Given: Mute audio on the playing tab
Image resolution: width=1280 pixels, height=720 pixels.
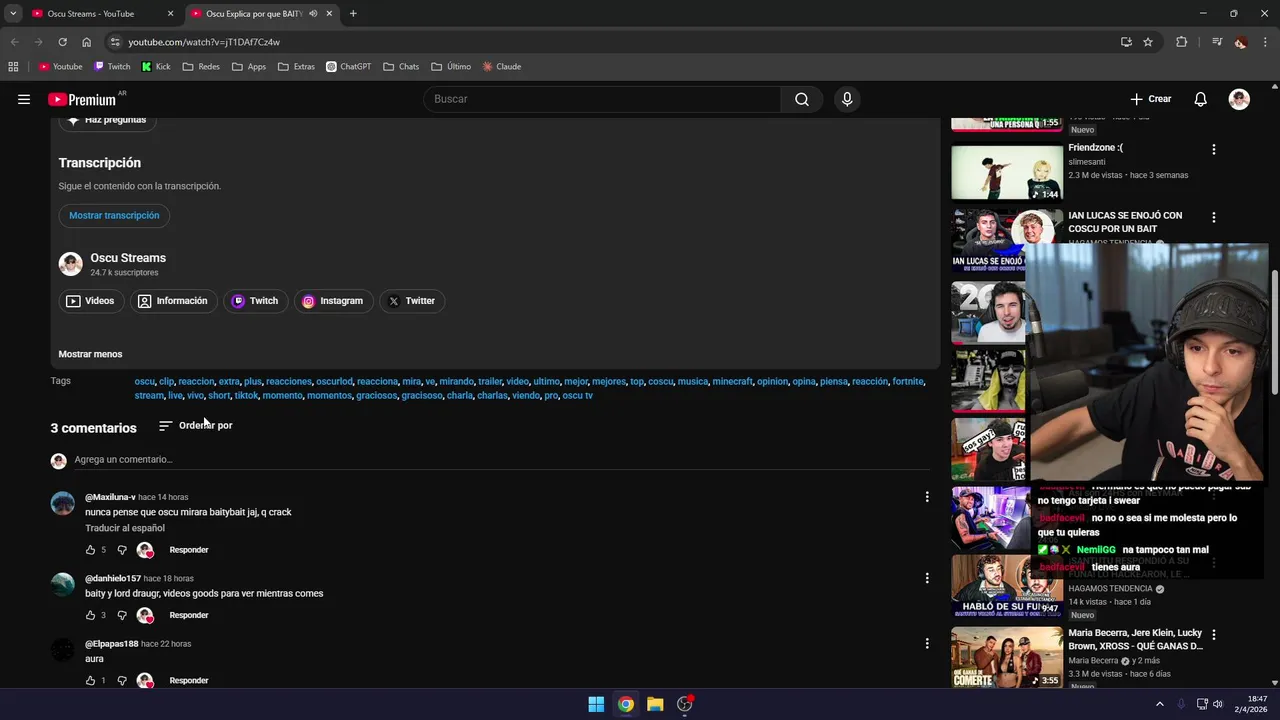Looking at the screenshot, I should (313, 14).
